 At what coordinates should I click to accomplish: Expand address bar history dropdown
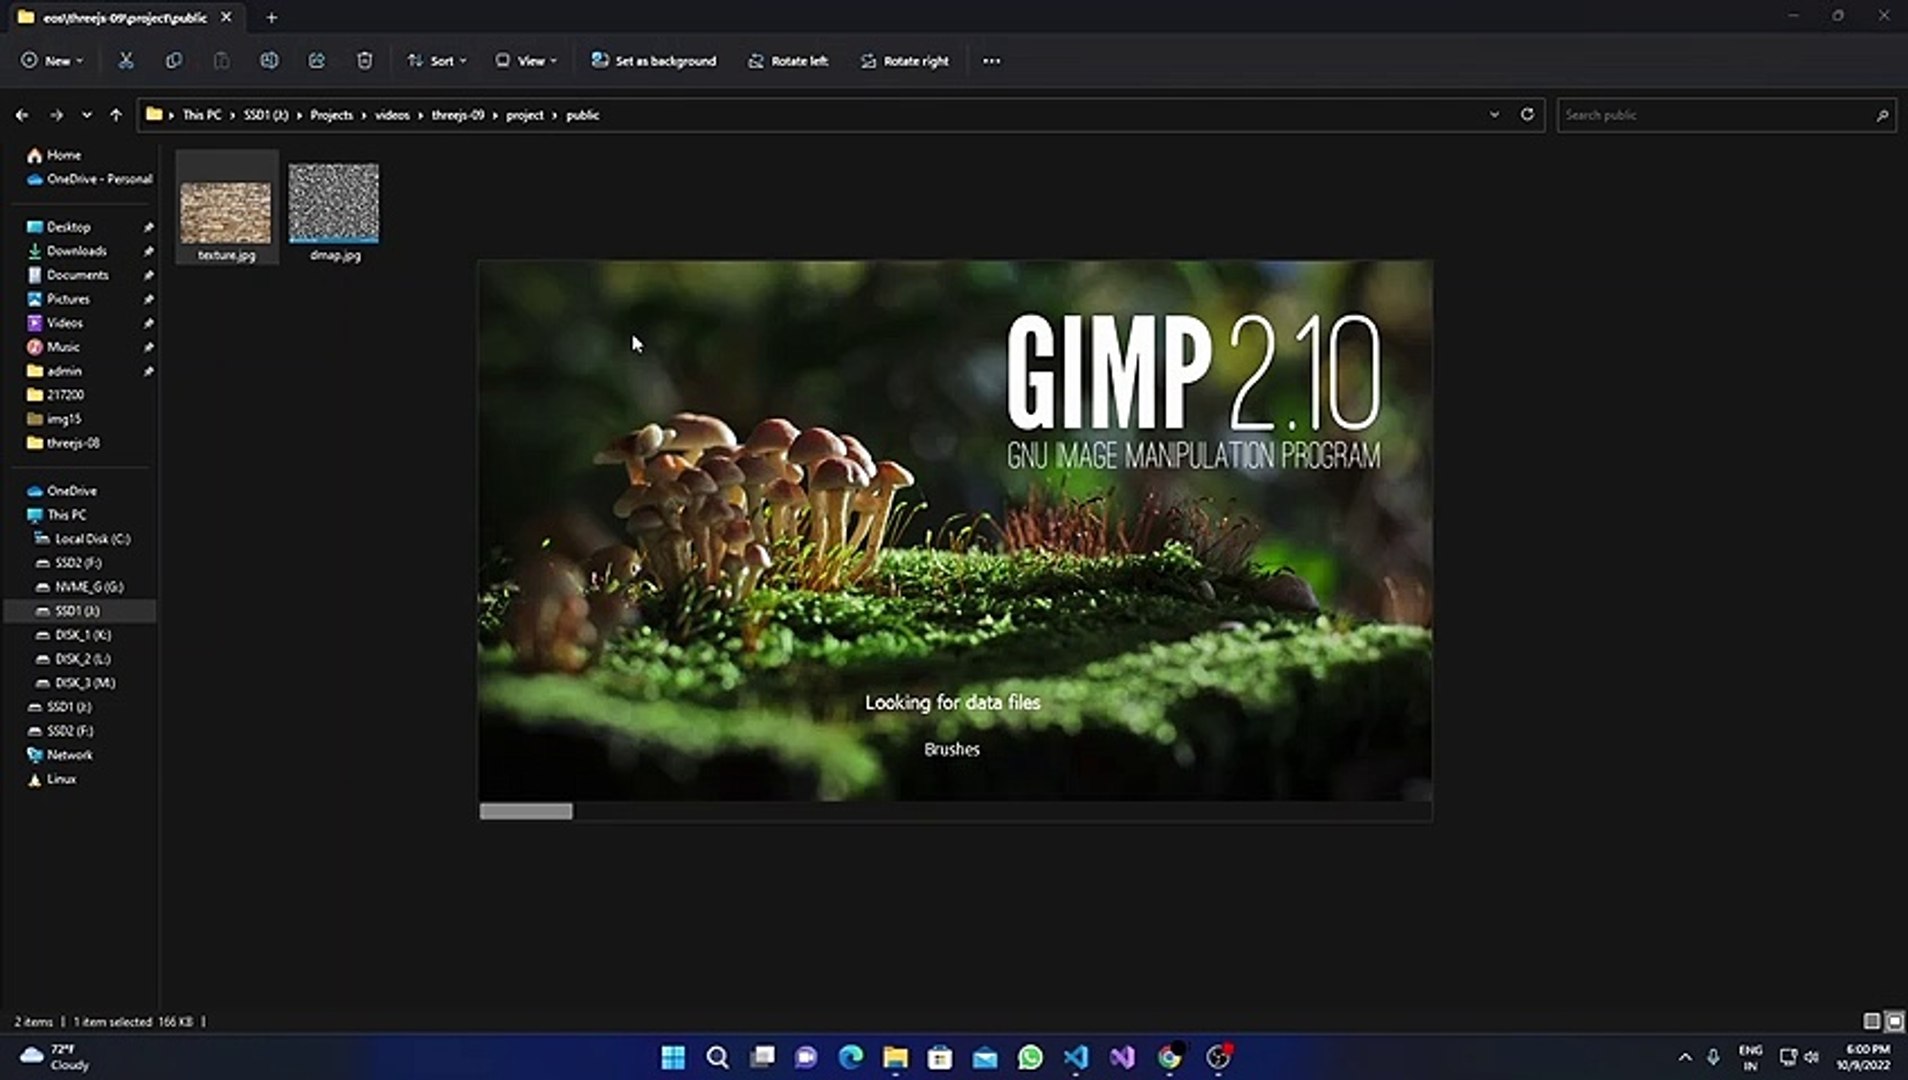coord(1494,114)
